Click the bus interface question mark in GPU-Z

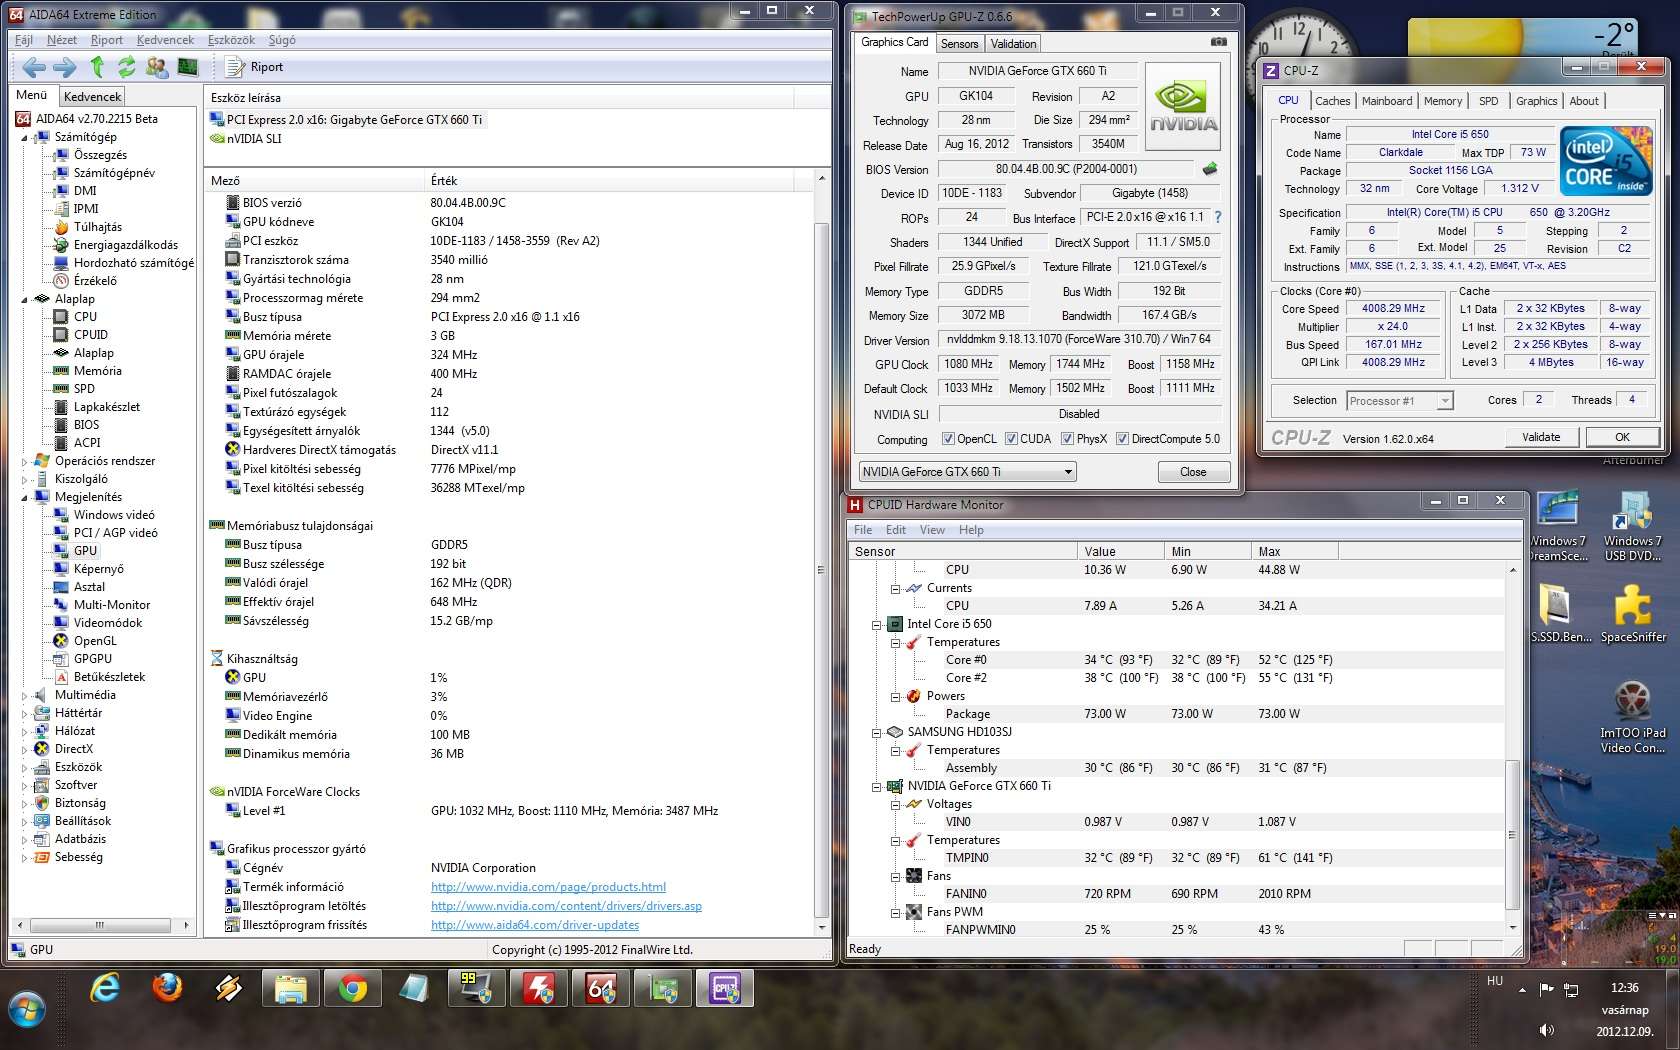tap(1218, 217)
